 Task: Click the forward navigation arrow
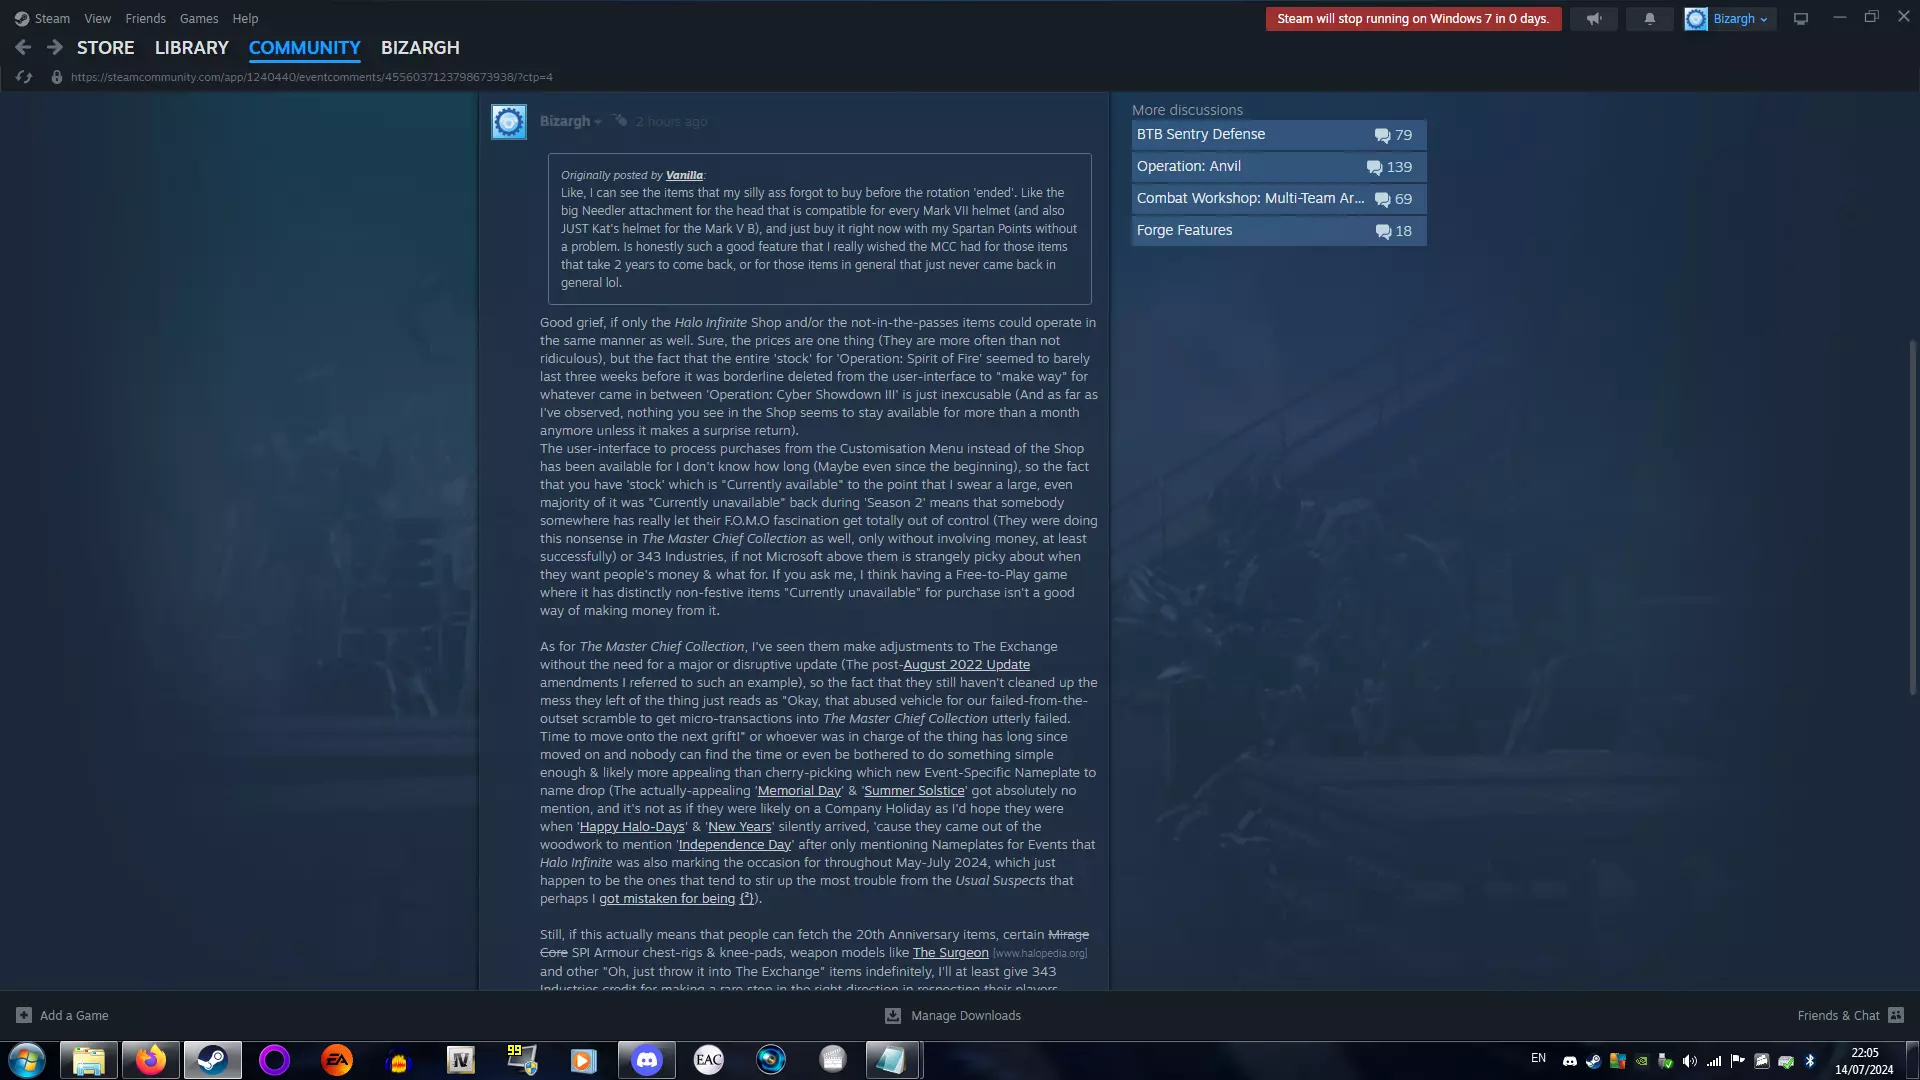coord(55,47)
